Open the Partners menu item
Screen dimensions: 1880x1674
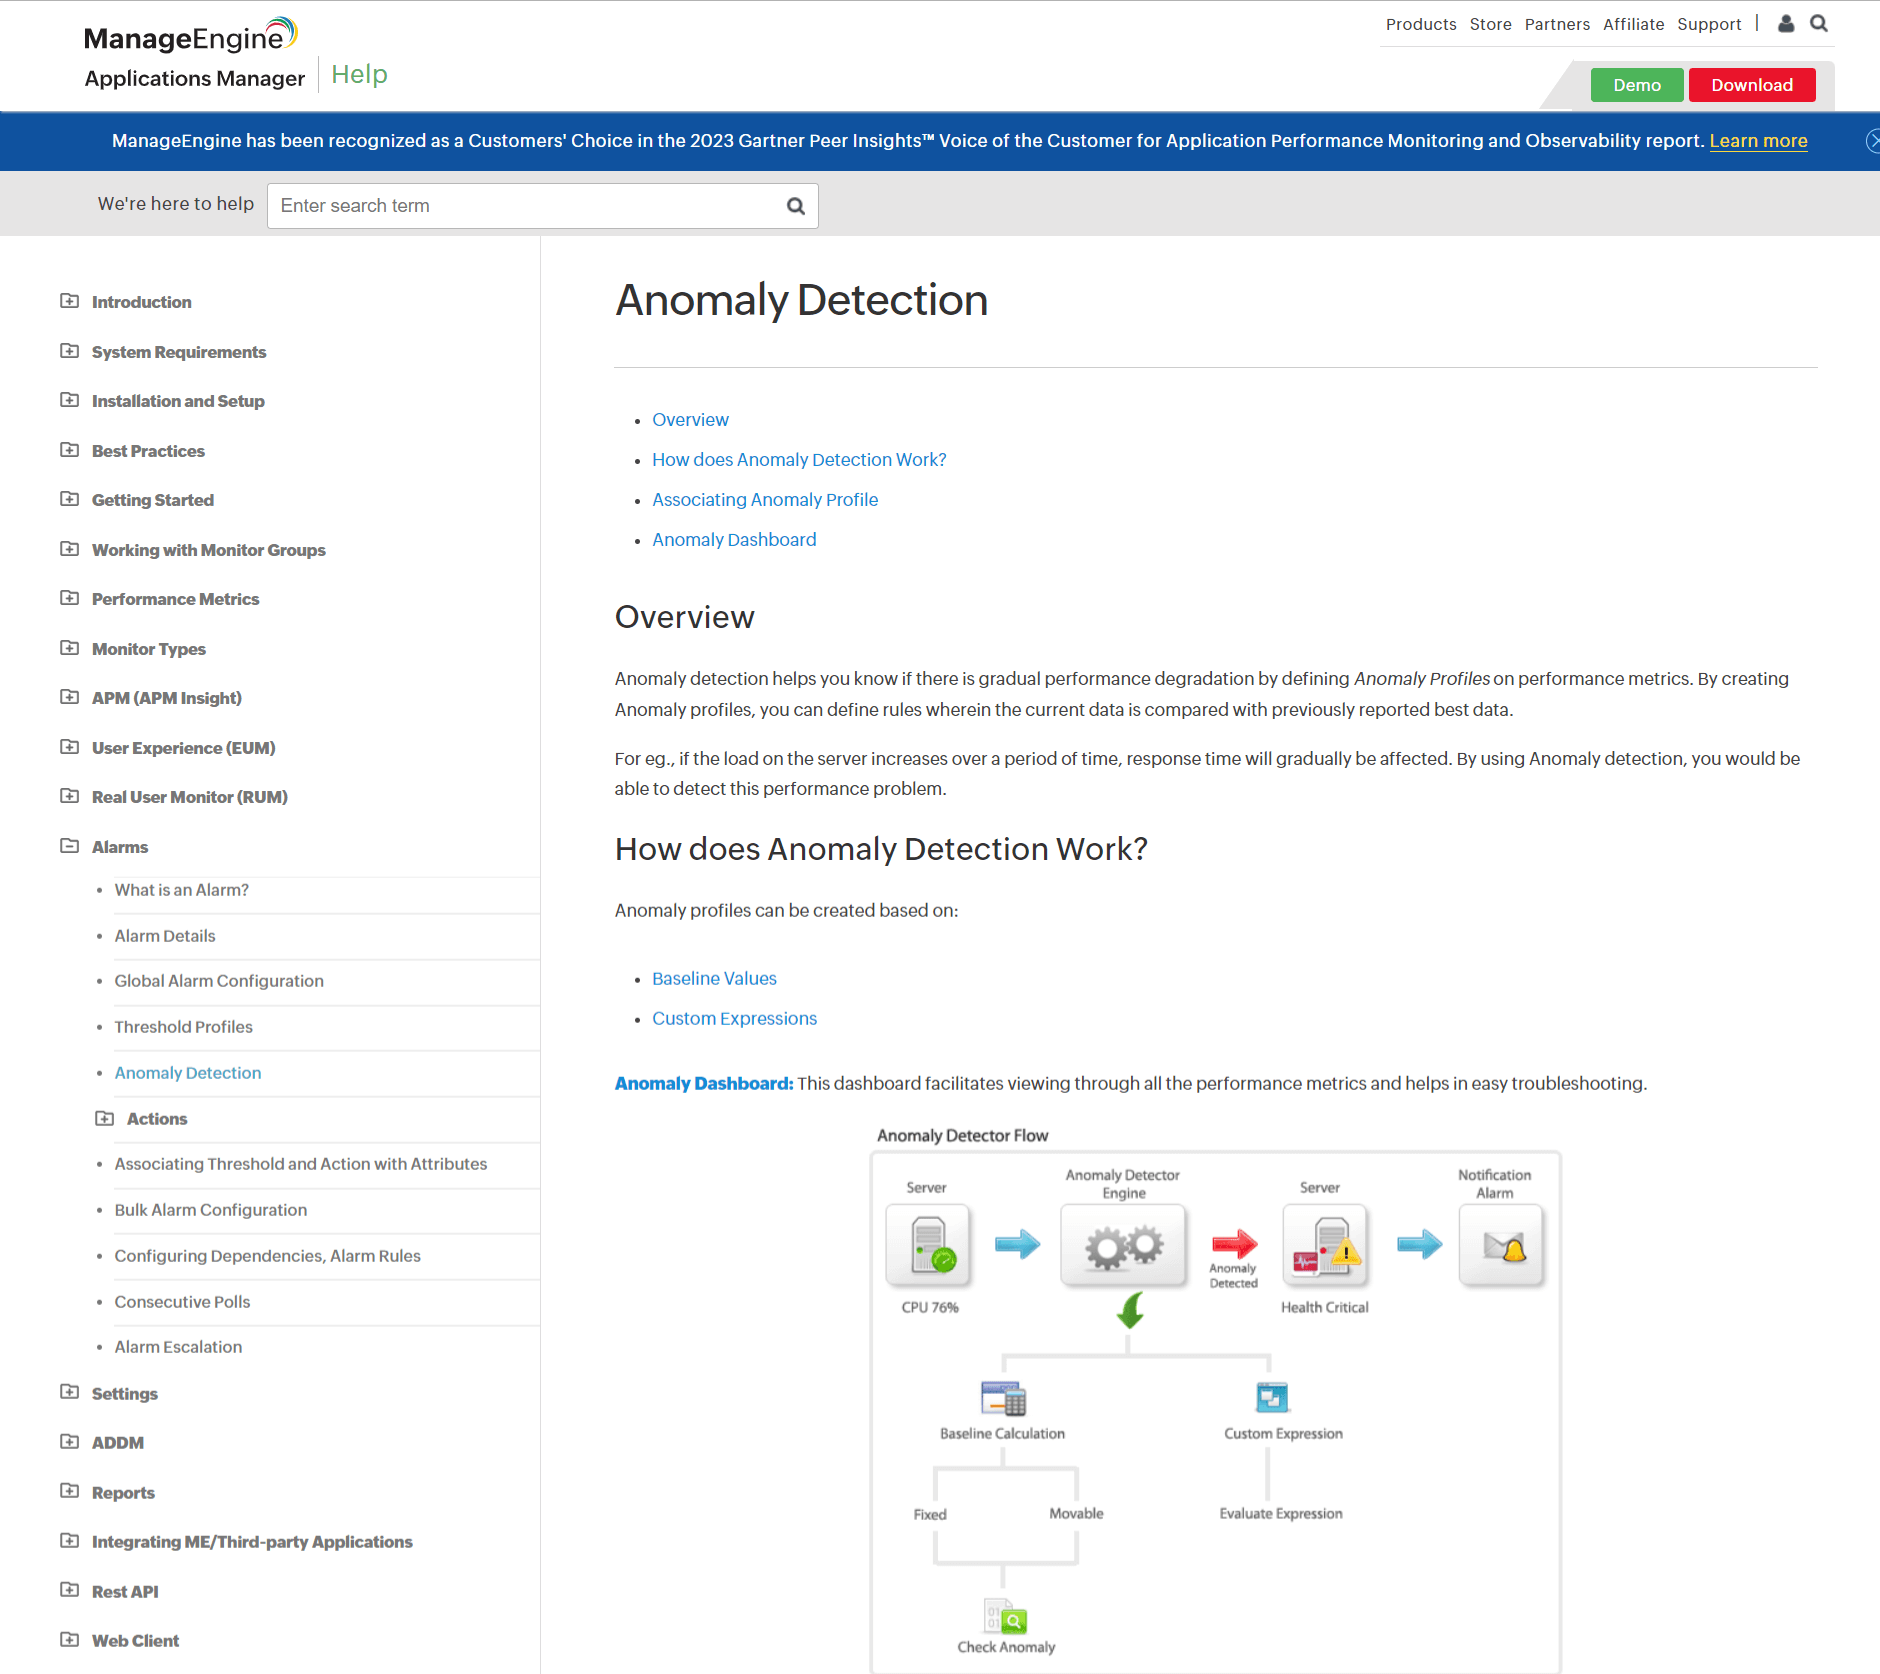pyautogui.click(x=1557, y=24)
